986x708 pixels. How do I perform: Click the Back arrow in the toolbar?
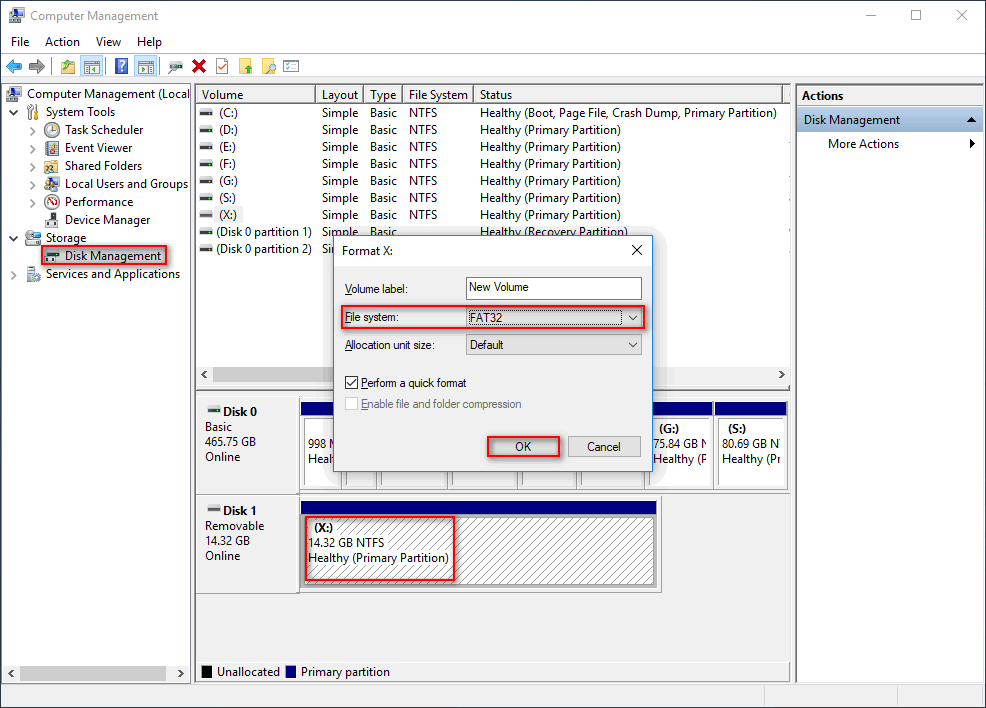[x=14, y=66]
